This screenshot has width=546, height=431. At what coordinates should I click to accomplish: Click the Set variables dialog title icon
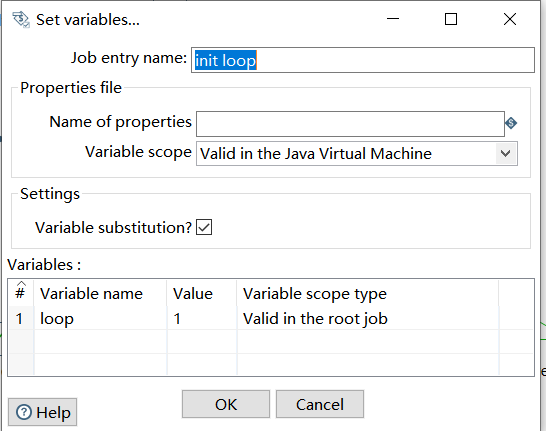[x=21, y=19]
